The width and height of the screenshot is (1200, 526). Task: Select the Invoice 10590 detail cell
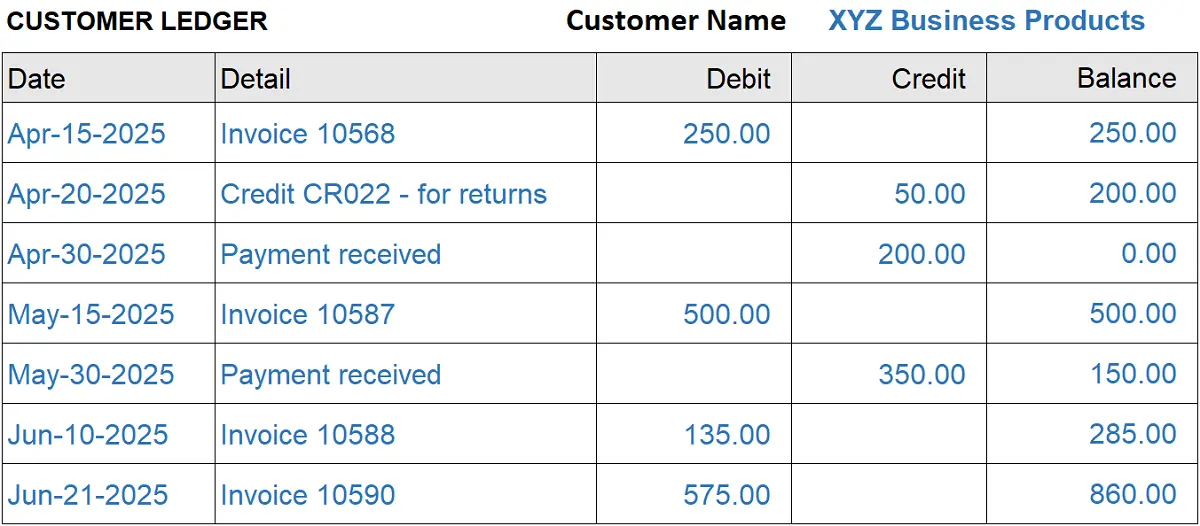click(x=308, y=494)
